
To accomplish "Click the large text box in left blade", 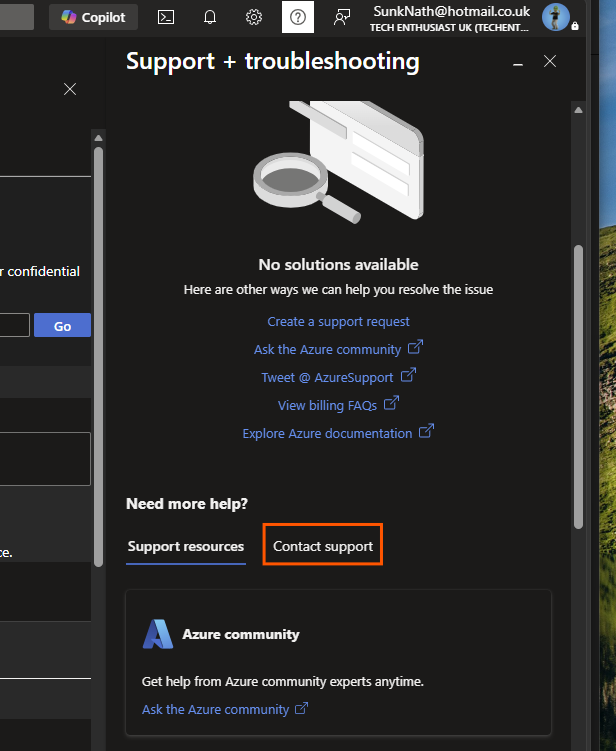I will click(45, 459).
